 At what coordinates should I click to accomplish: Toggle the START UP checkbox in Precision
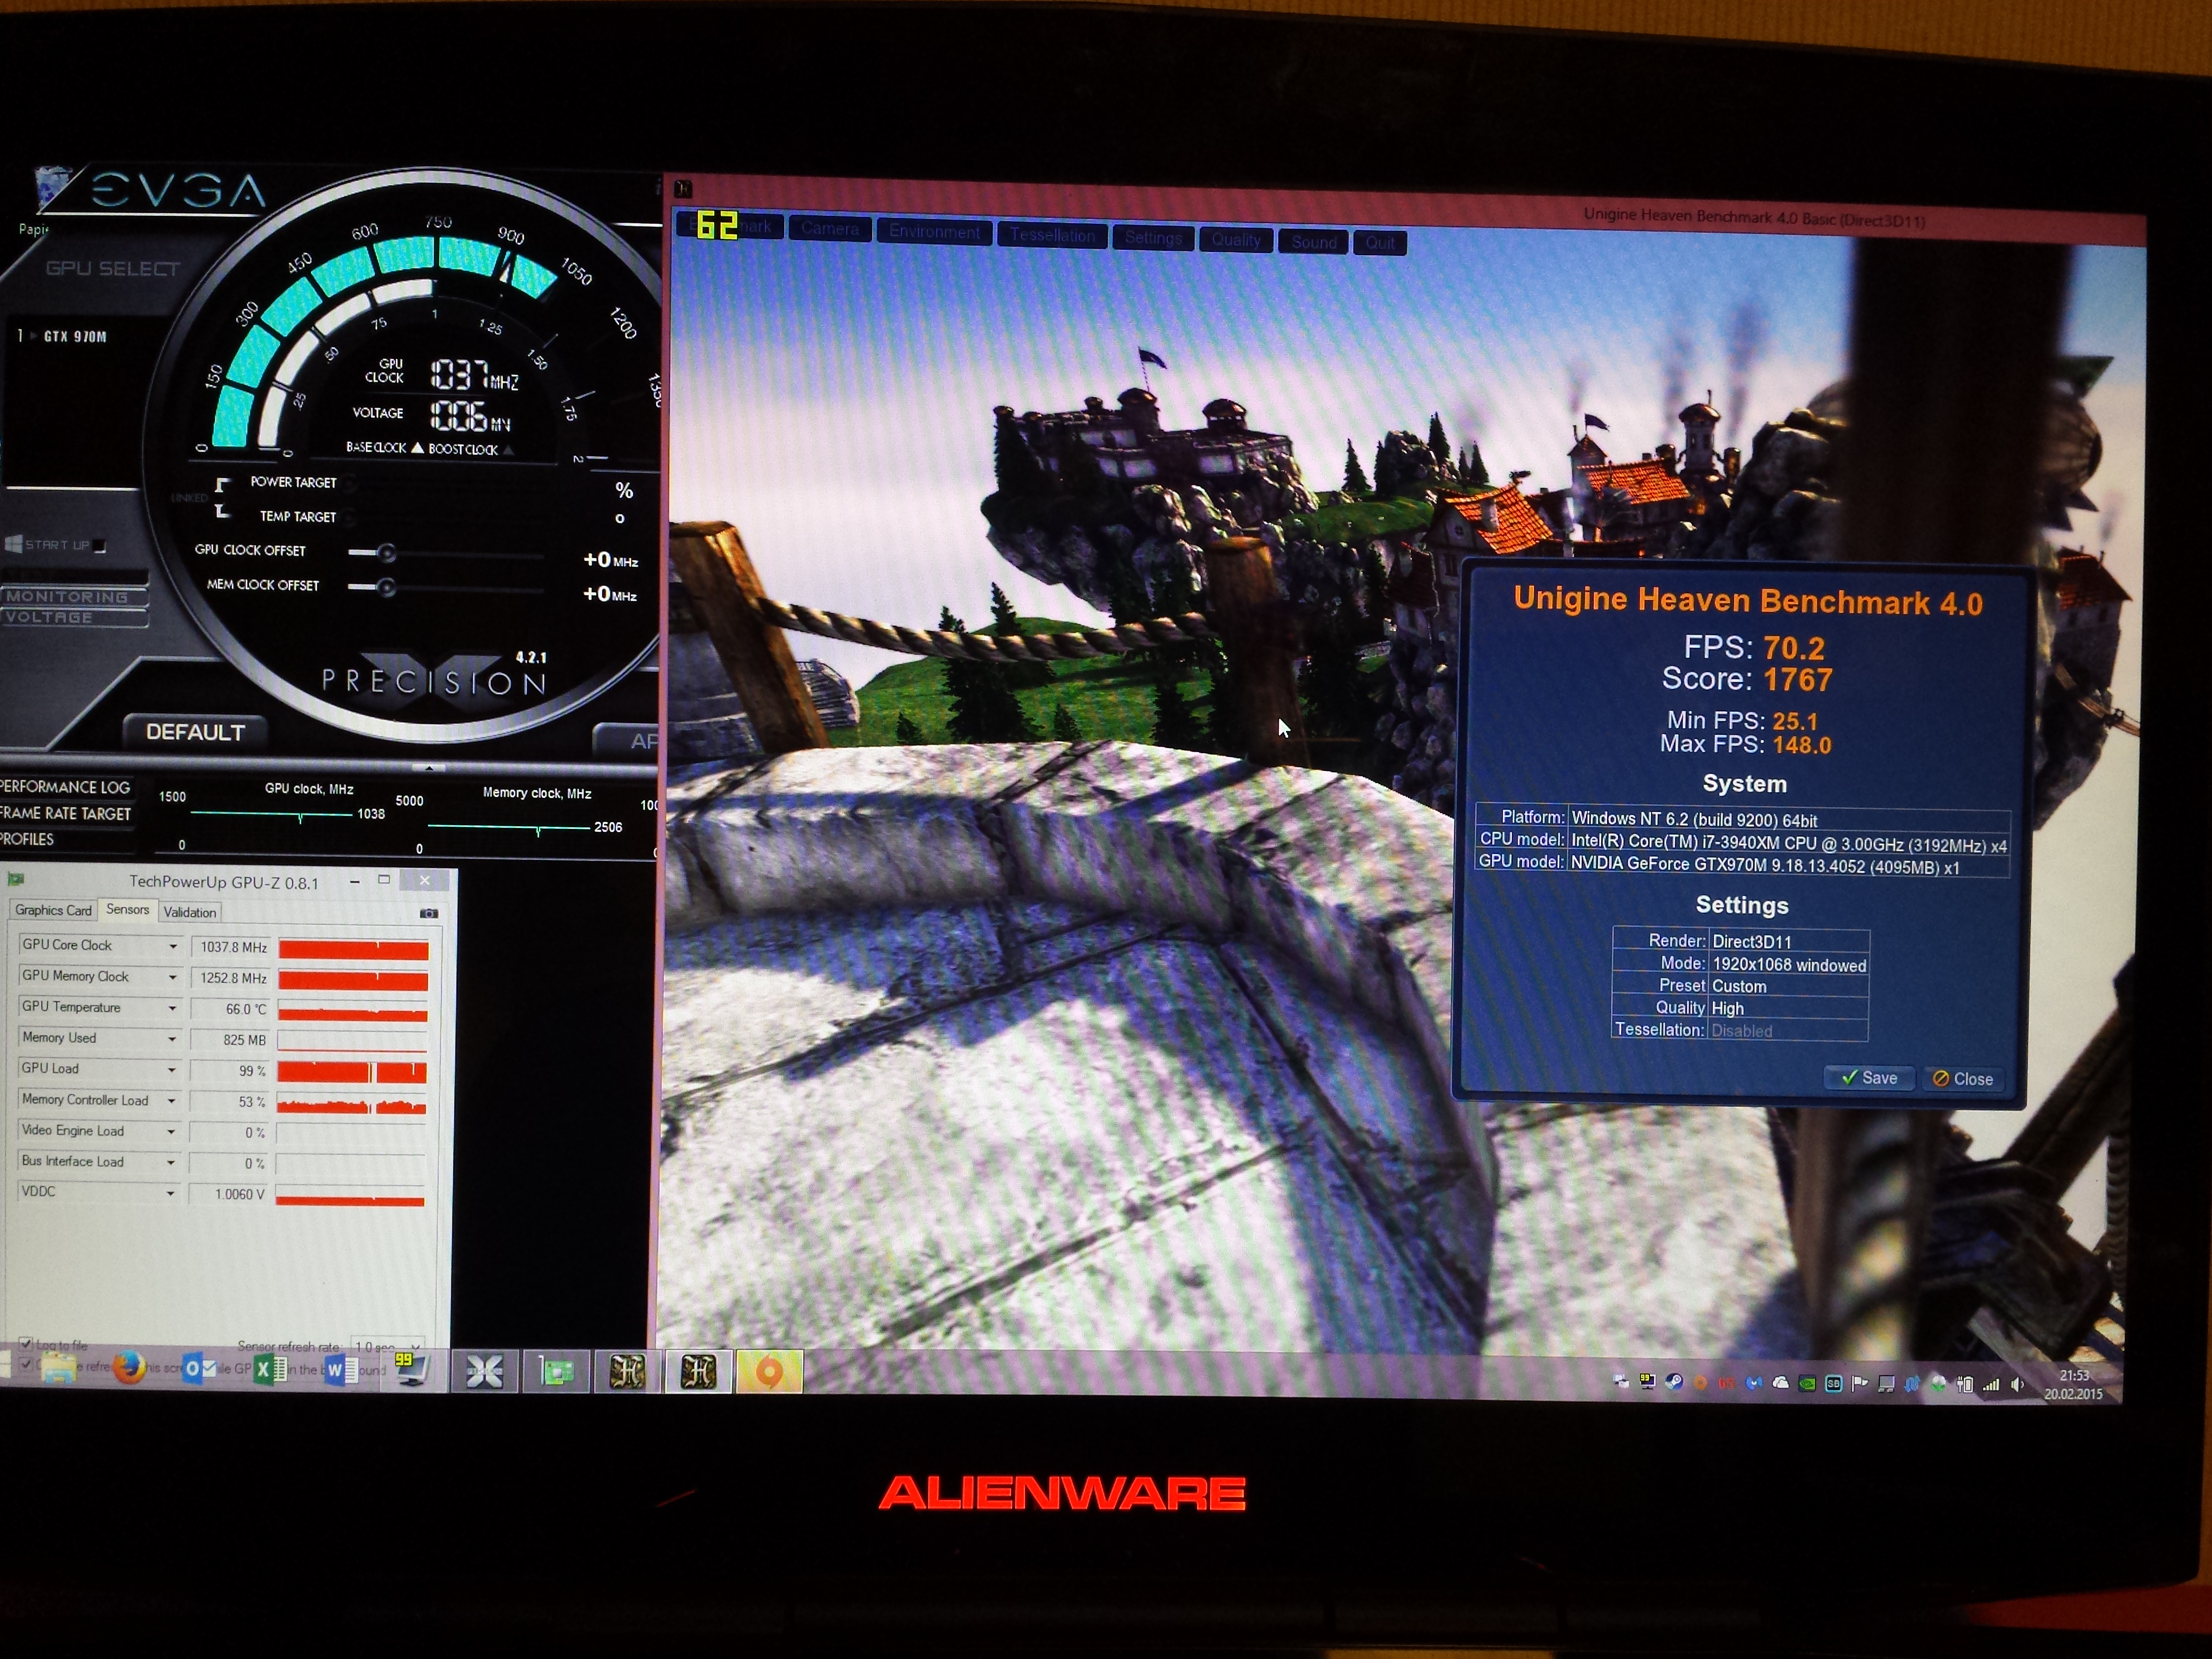tap(100, 546)
